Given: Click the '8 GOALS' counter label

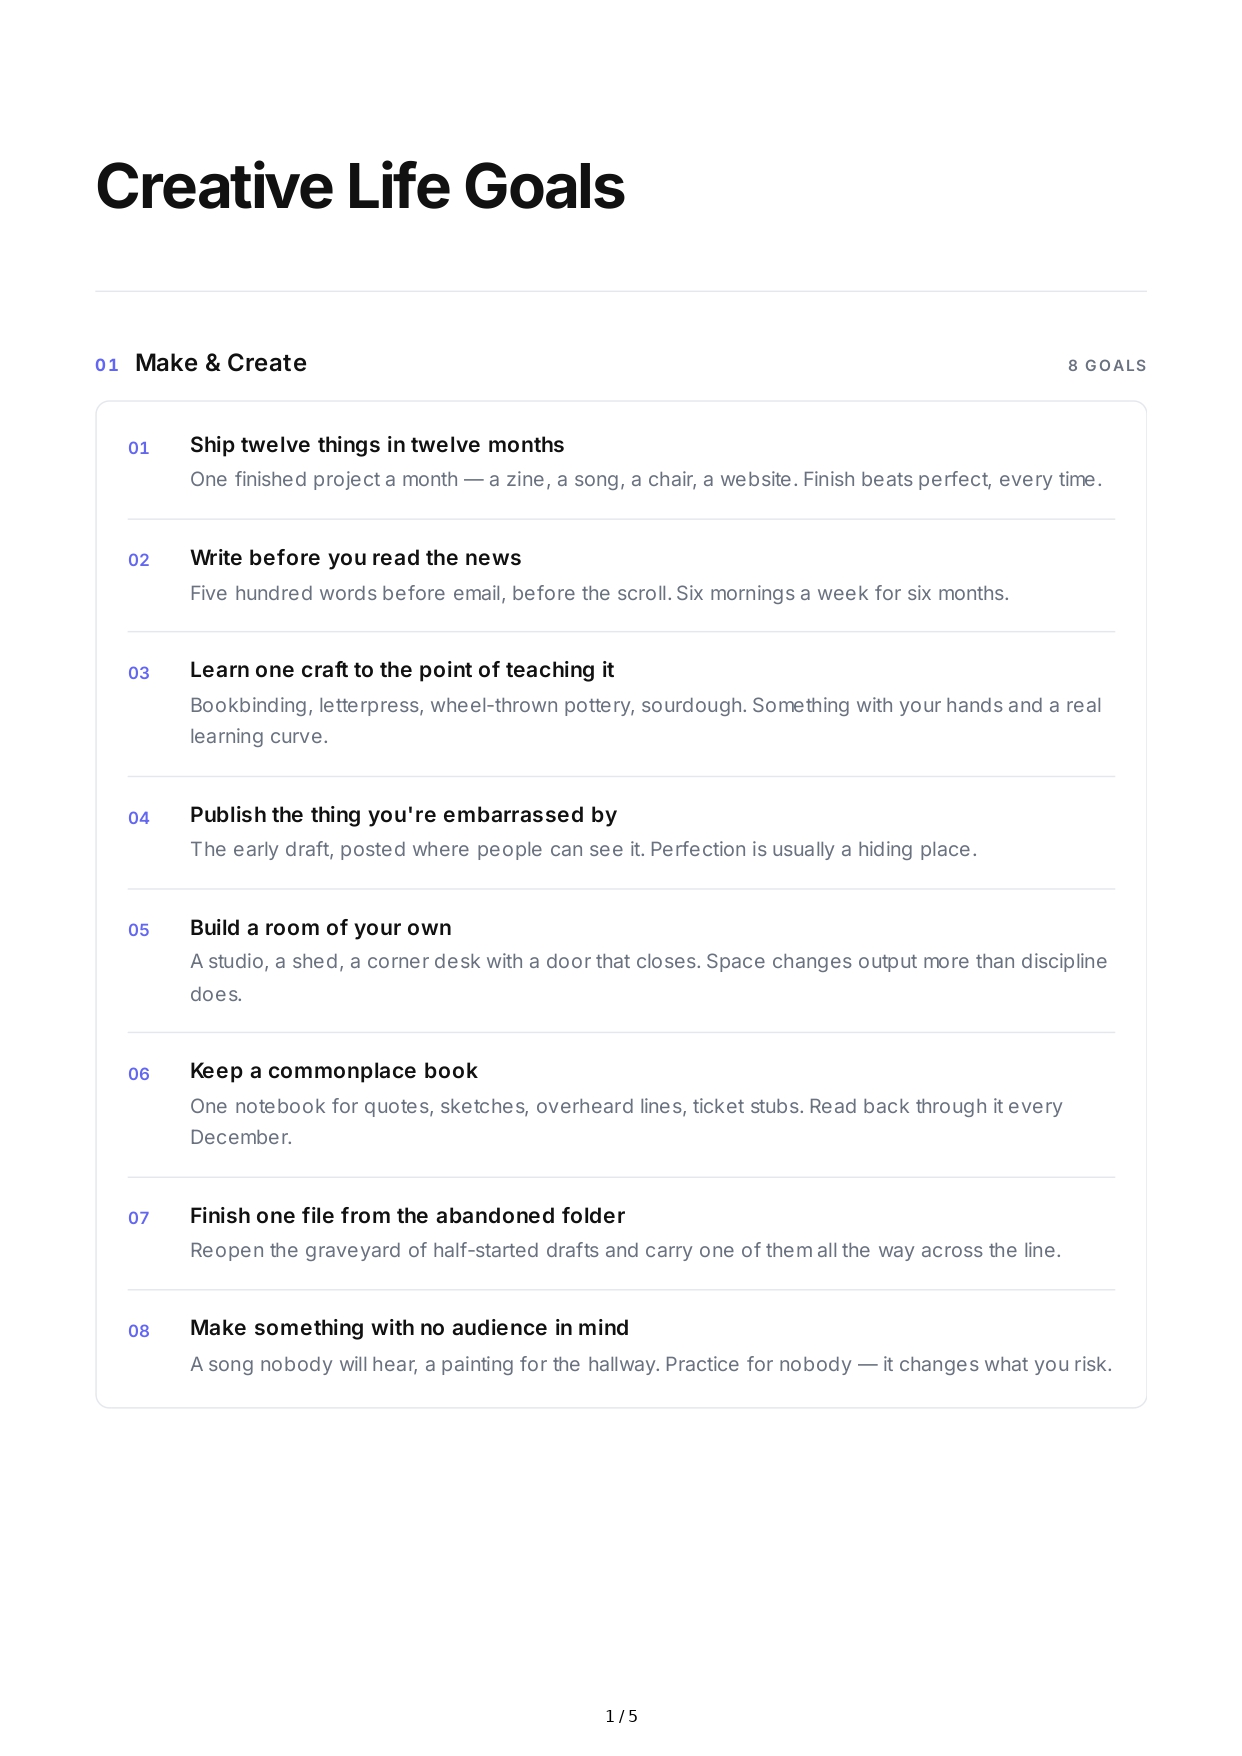Looking at the screenshot, I should (1107, 366).
